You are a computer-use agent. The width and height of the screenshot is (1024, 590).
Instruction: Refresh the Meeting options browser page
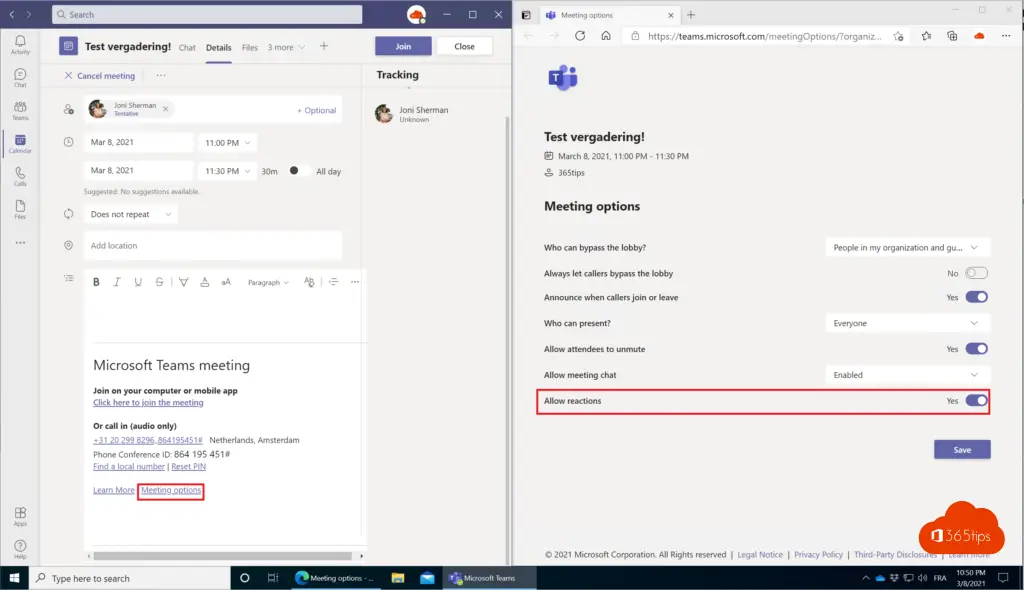pyautogui.click(x=580, y=36)
